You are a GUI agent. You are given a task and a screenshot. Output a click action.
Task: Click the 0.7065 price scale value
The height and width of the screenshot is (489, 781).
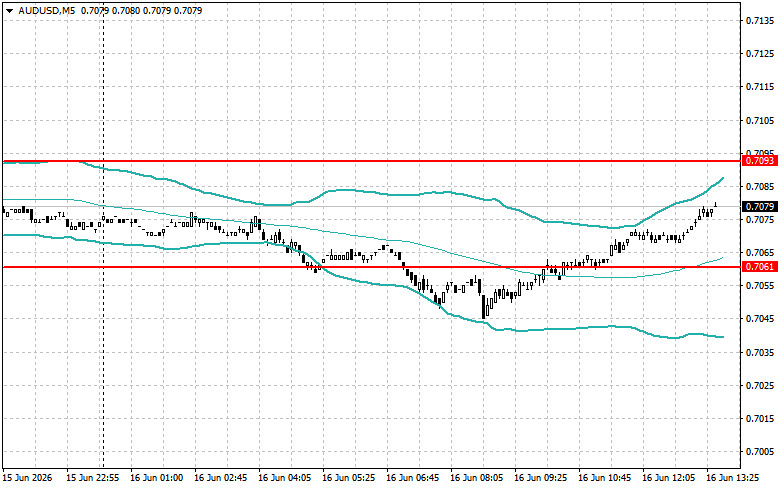760,253
